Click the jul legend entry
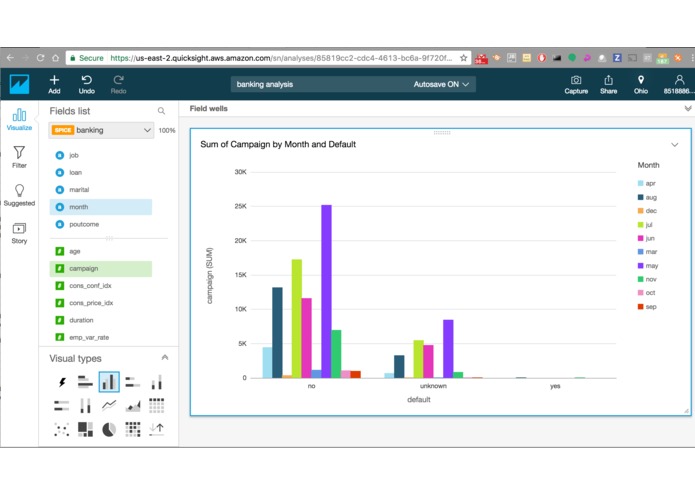 (x=645, y=225)
